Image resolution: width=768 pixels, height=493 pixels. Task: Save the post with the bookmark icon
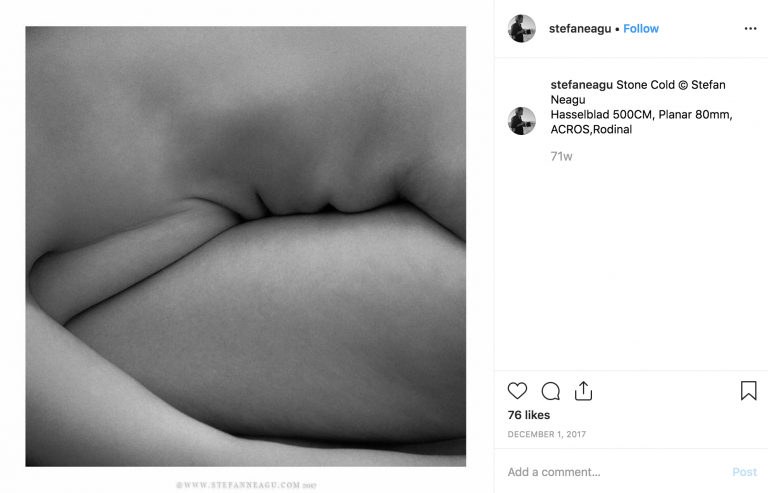tap(748, 391)
